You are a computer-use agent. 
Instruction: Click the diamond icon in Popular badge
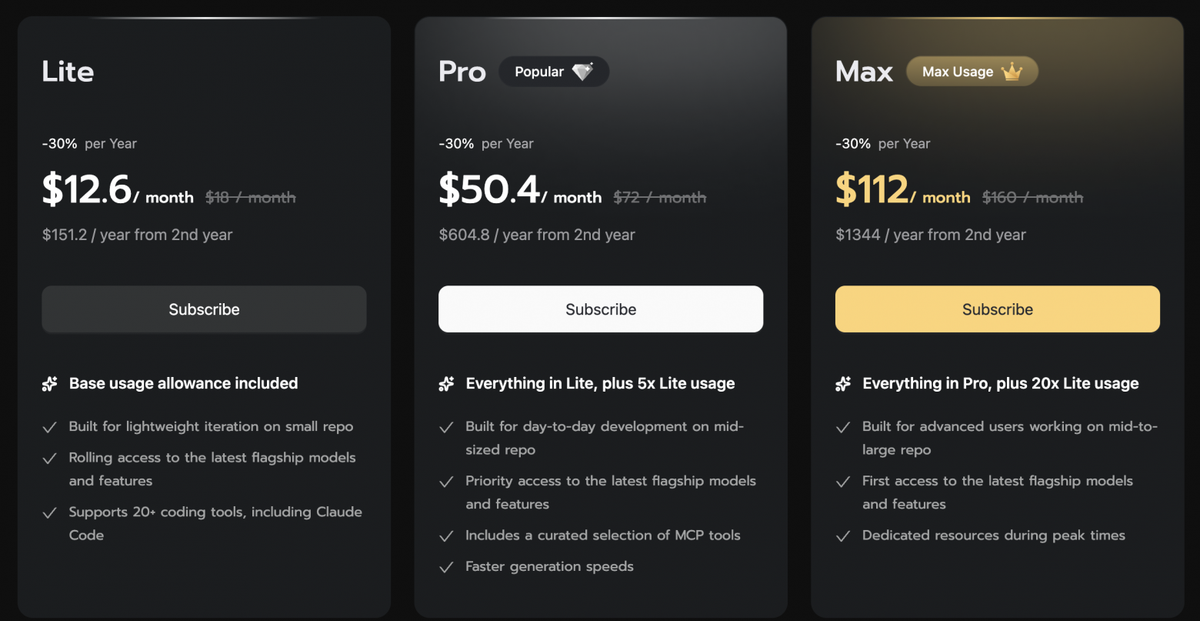pos(583,72)
